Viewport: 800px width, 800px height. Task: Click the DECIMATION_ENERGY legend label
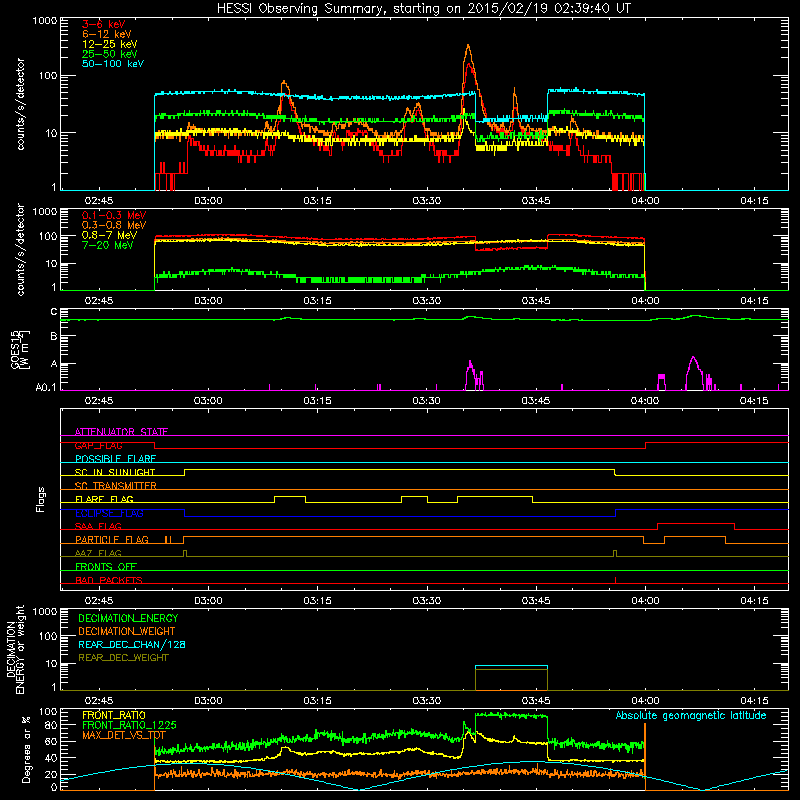[128, 618]
